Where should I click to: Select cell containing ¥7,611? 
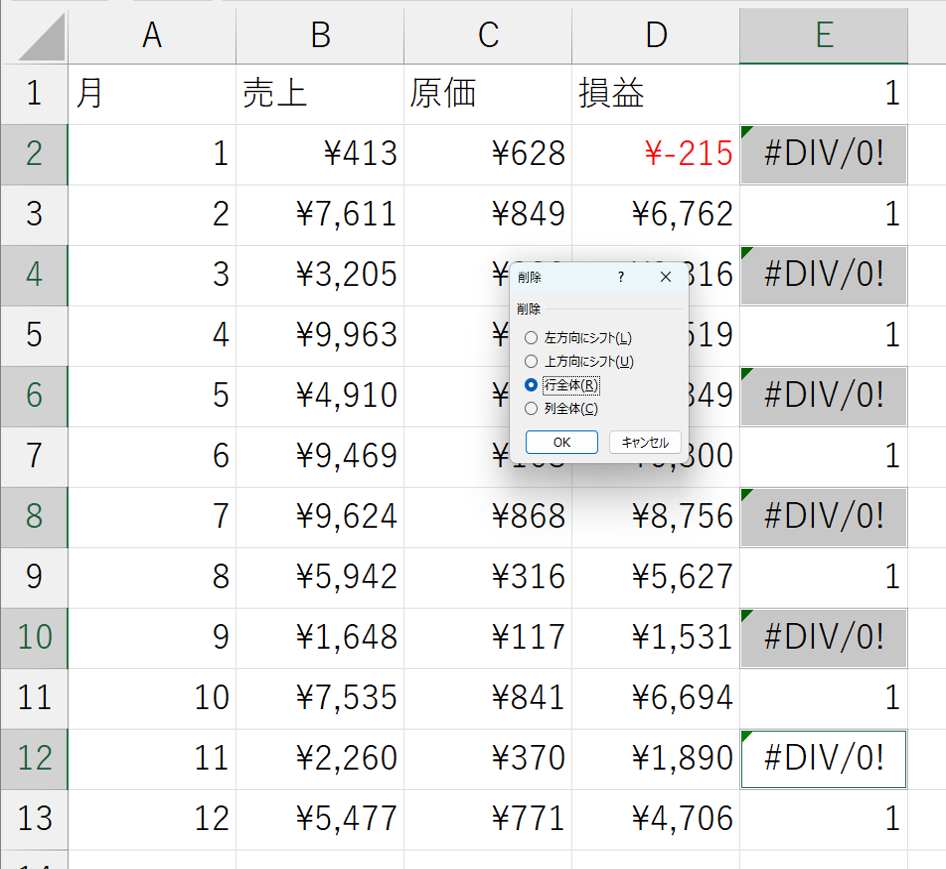[x=320, y=214]
